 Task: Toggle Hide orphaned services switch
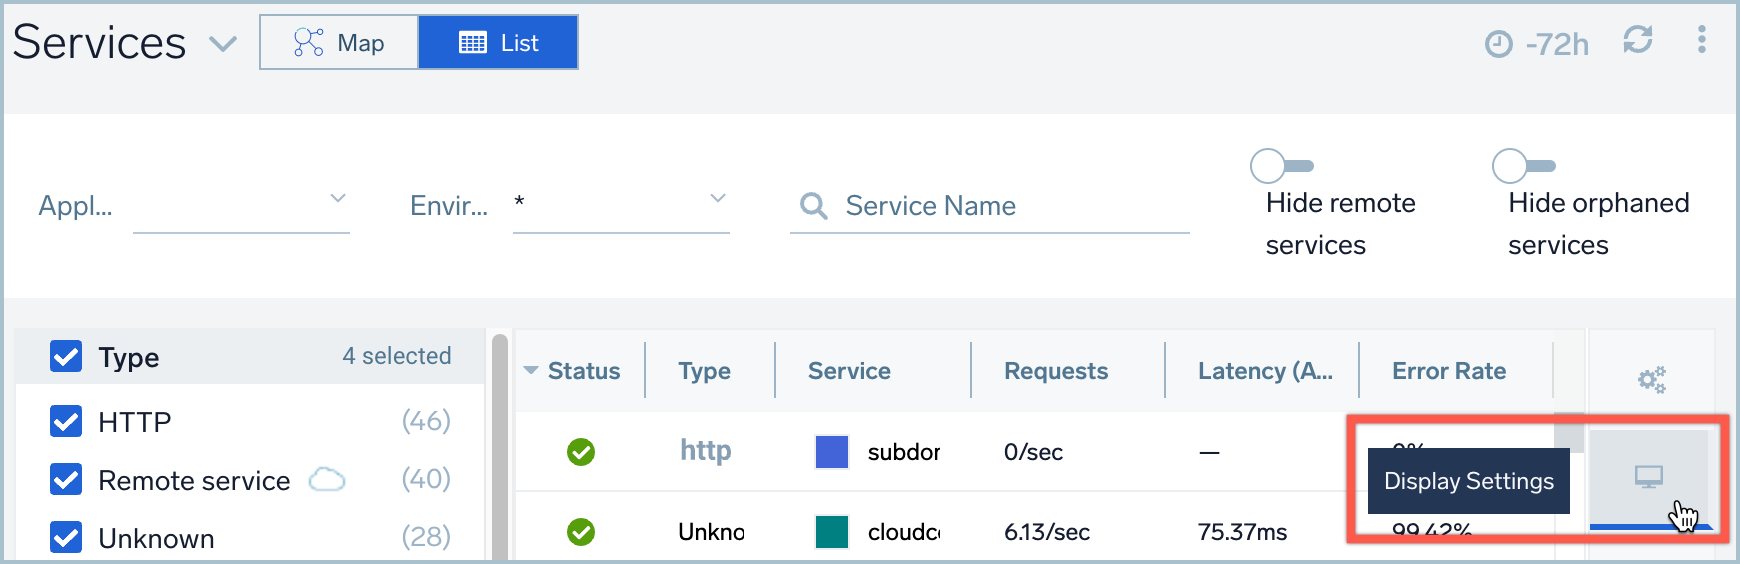pos(1523,166)
